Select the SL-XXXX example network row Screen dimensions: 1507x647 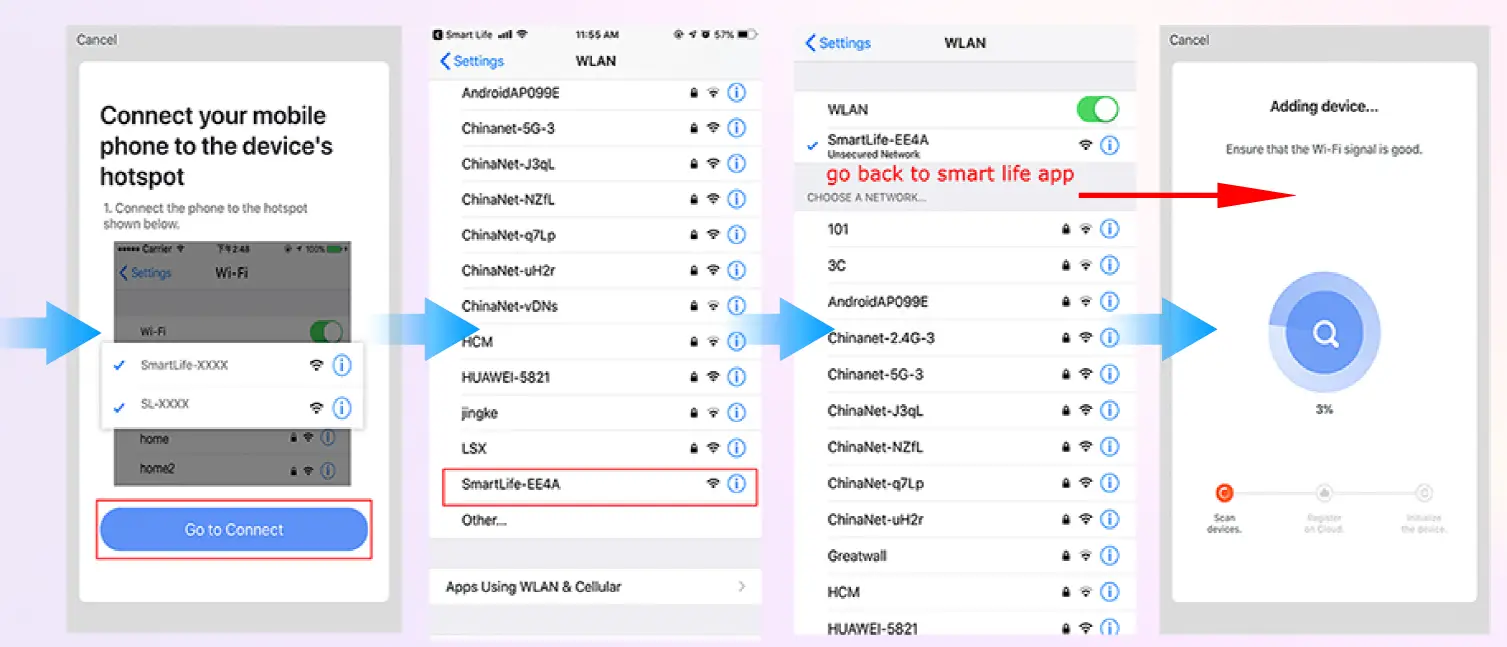pyautogui.click(x=232, y=406)
